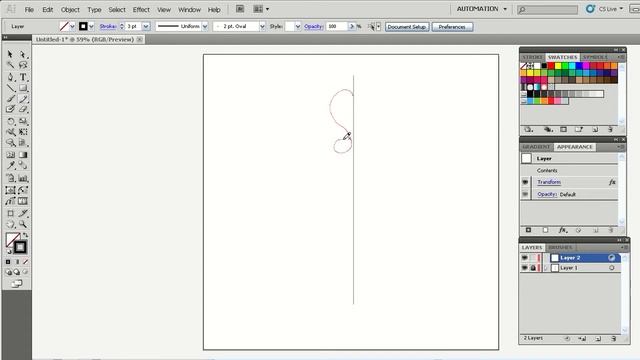Select the Magic Wand tool
The image size is (640, 360).
pos(10,65)
